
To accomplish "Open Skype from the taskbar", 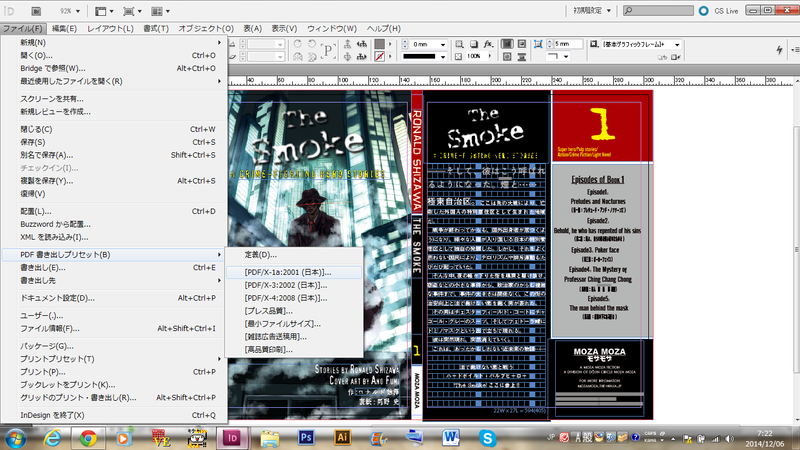I will coord(487,438).
